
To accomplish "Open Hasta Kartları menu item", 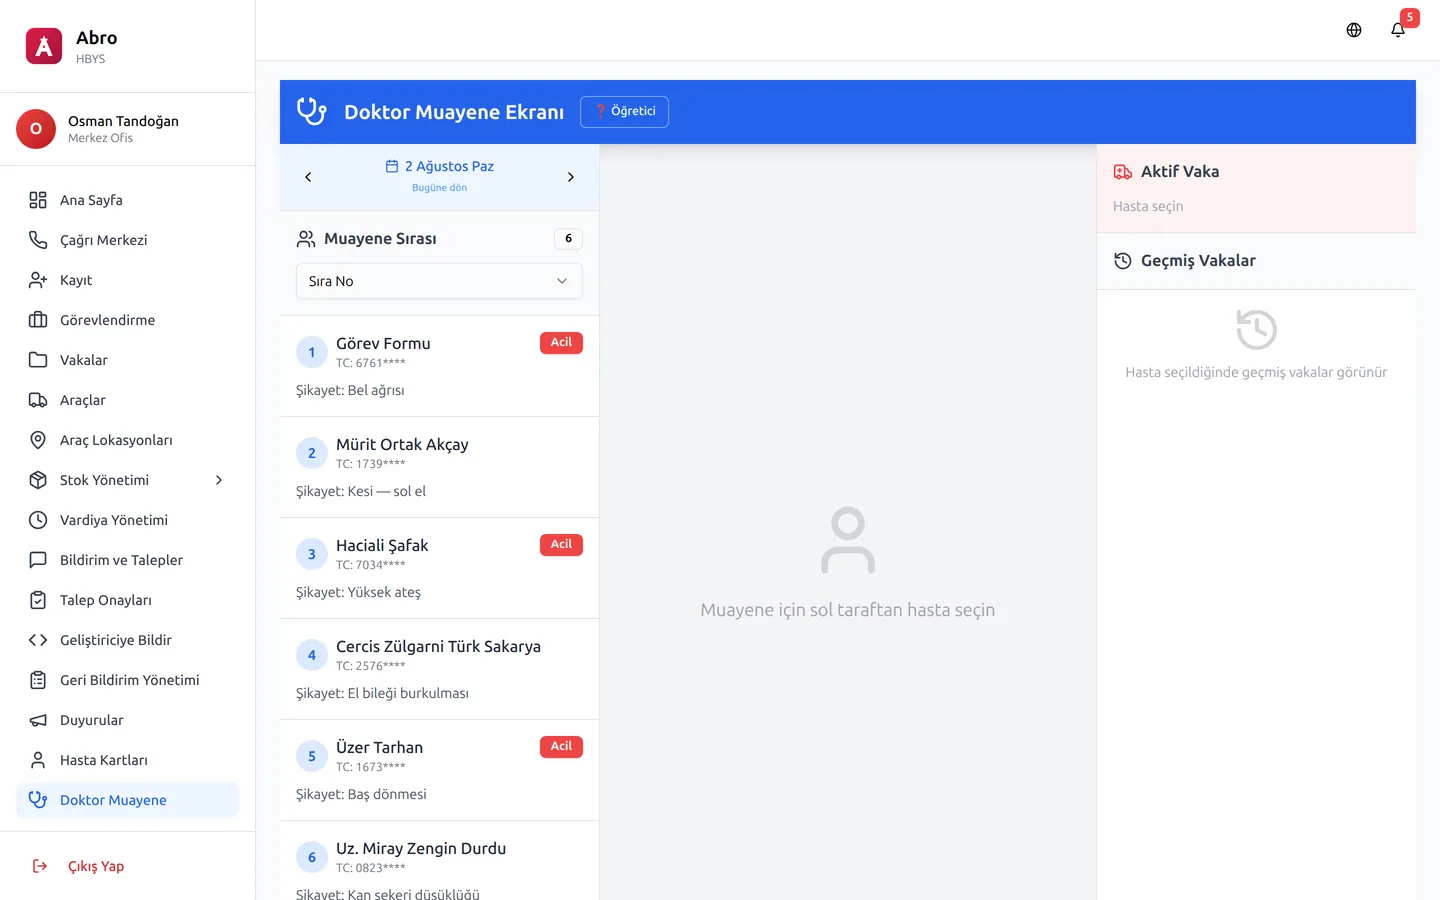I will pos(128,760).
